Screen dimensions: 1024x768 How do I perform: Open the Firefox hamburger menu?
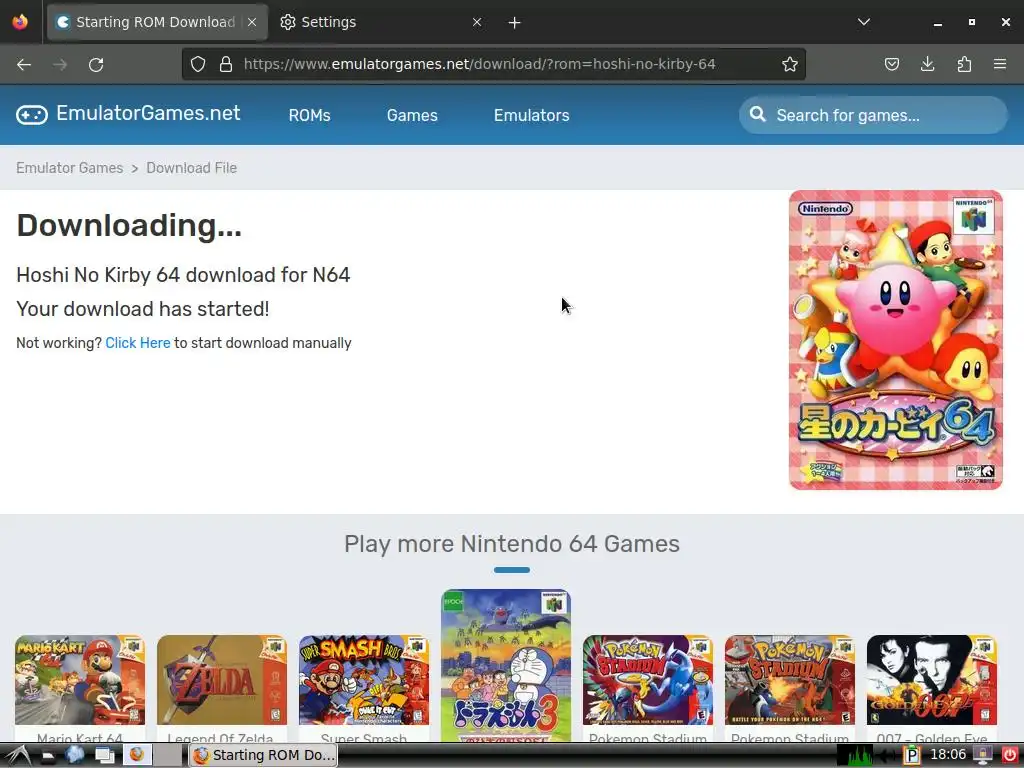pos(1000,64)
